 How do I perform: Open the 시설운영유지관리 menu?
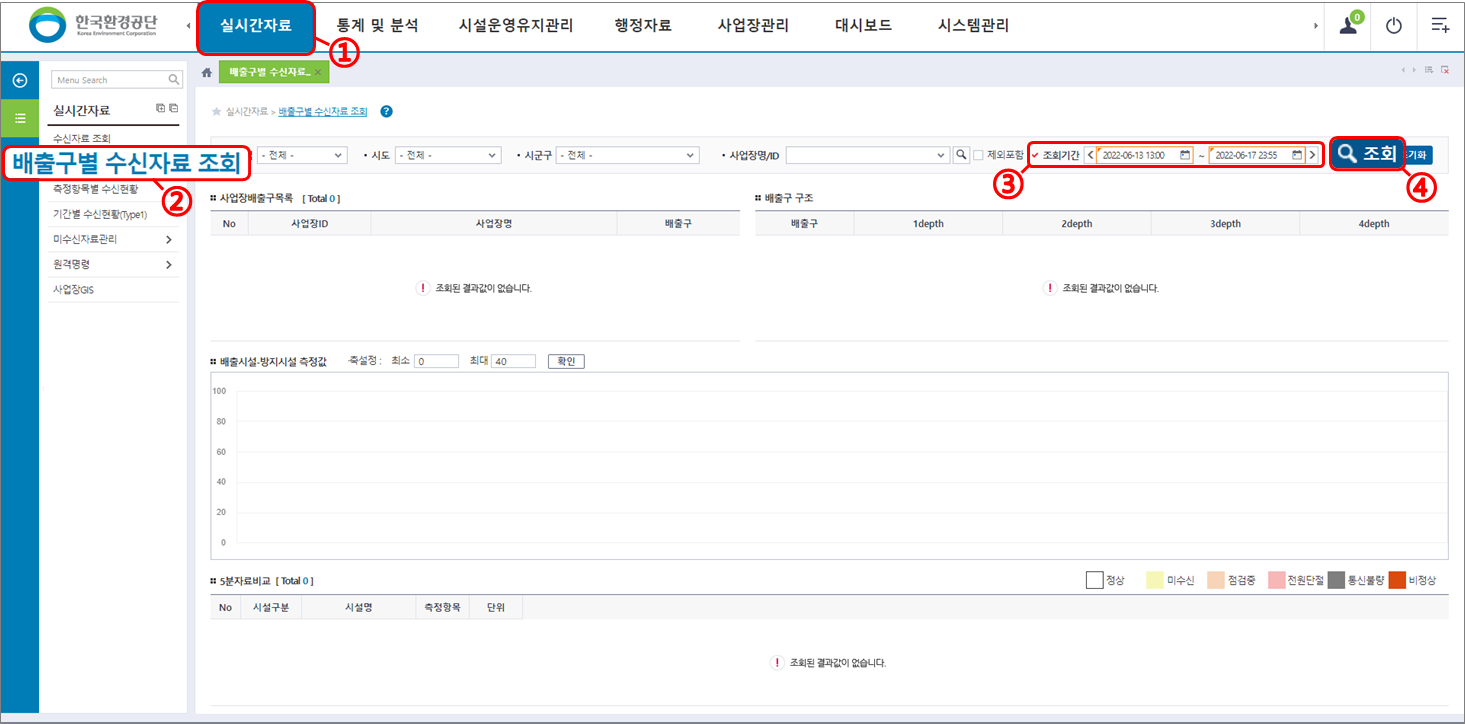[516, 26]
